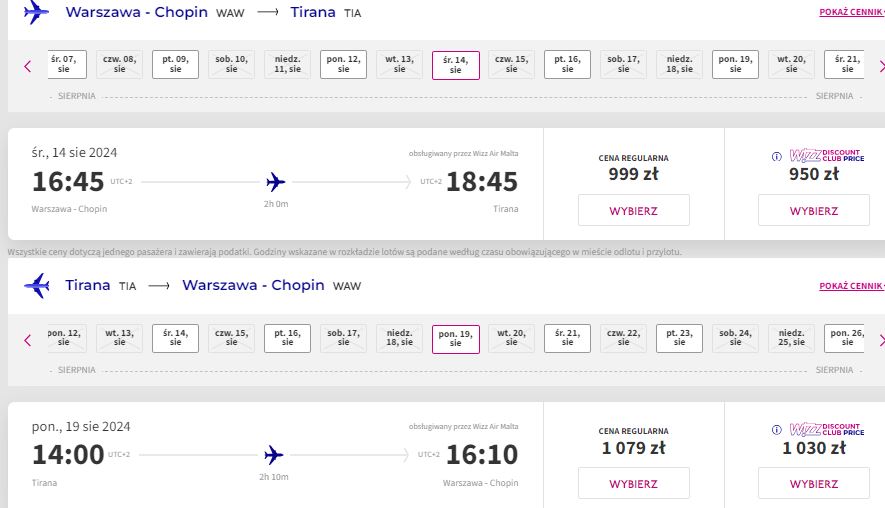Click the outbound airplane icon beside Warszawa - Chopin

[36, 12]
